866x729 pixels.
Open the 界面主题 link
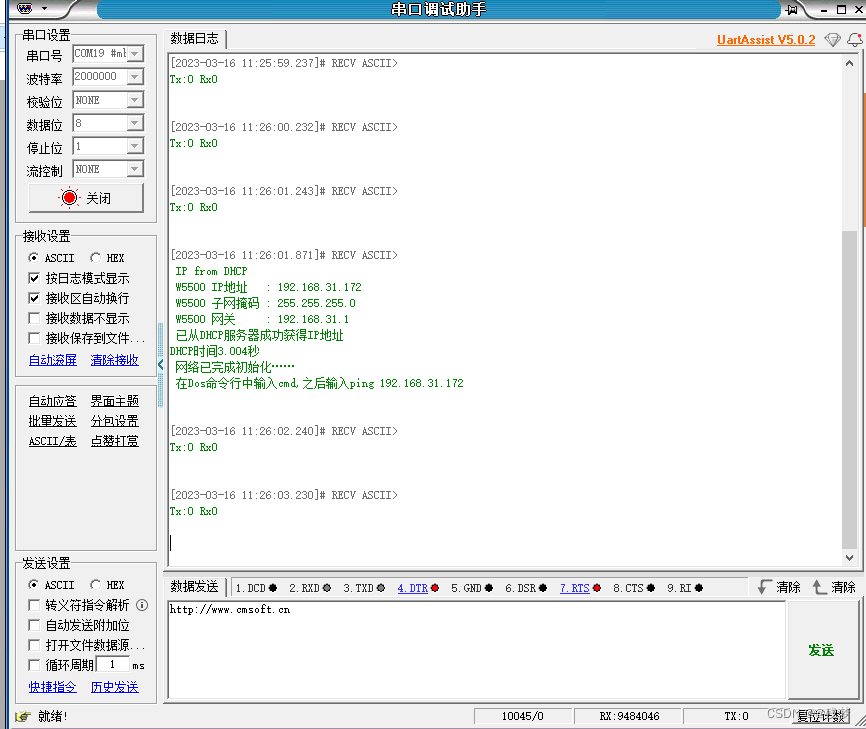pyautogui.click(x=114, y=400)
